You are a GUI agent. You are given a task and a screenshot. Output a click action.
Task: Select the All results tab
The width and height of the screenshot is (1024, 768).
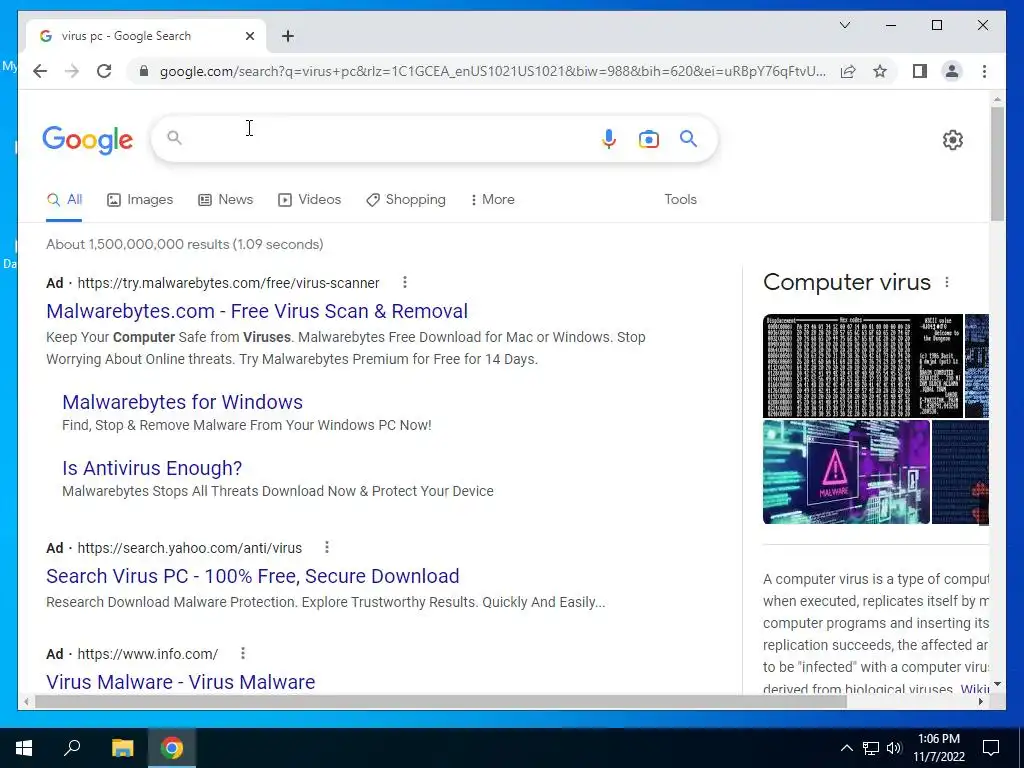click(64, 199)
